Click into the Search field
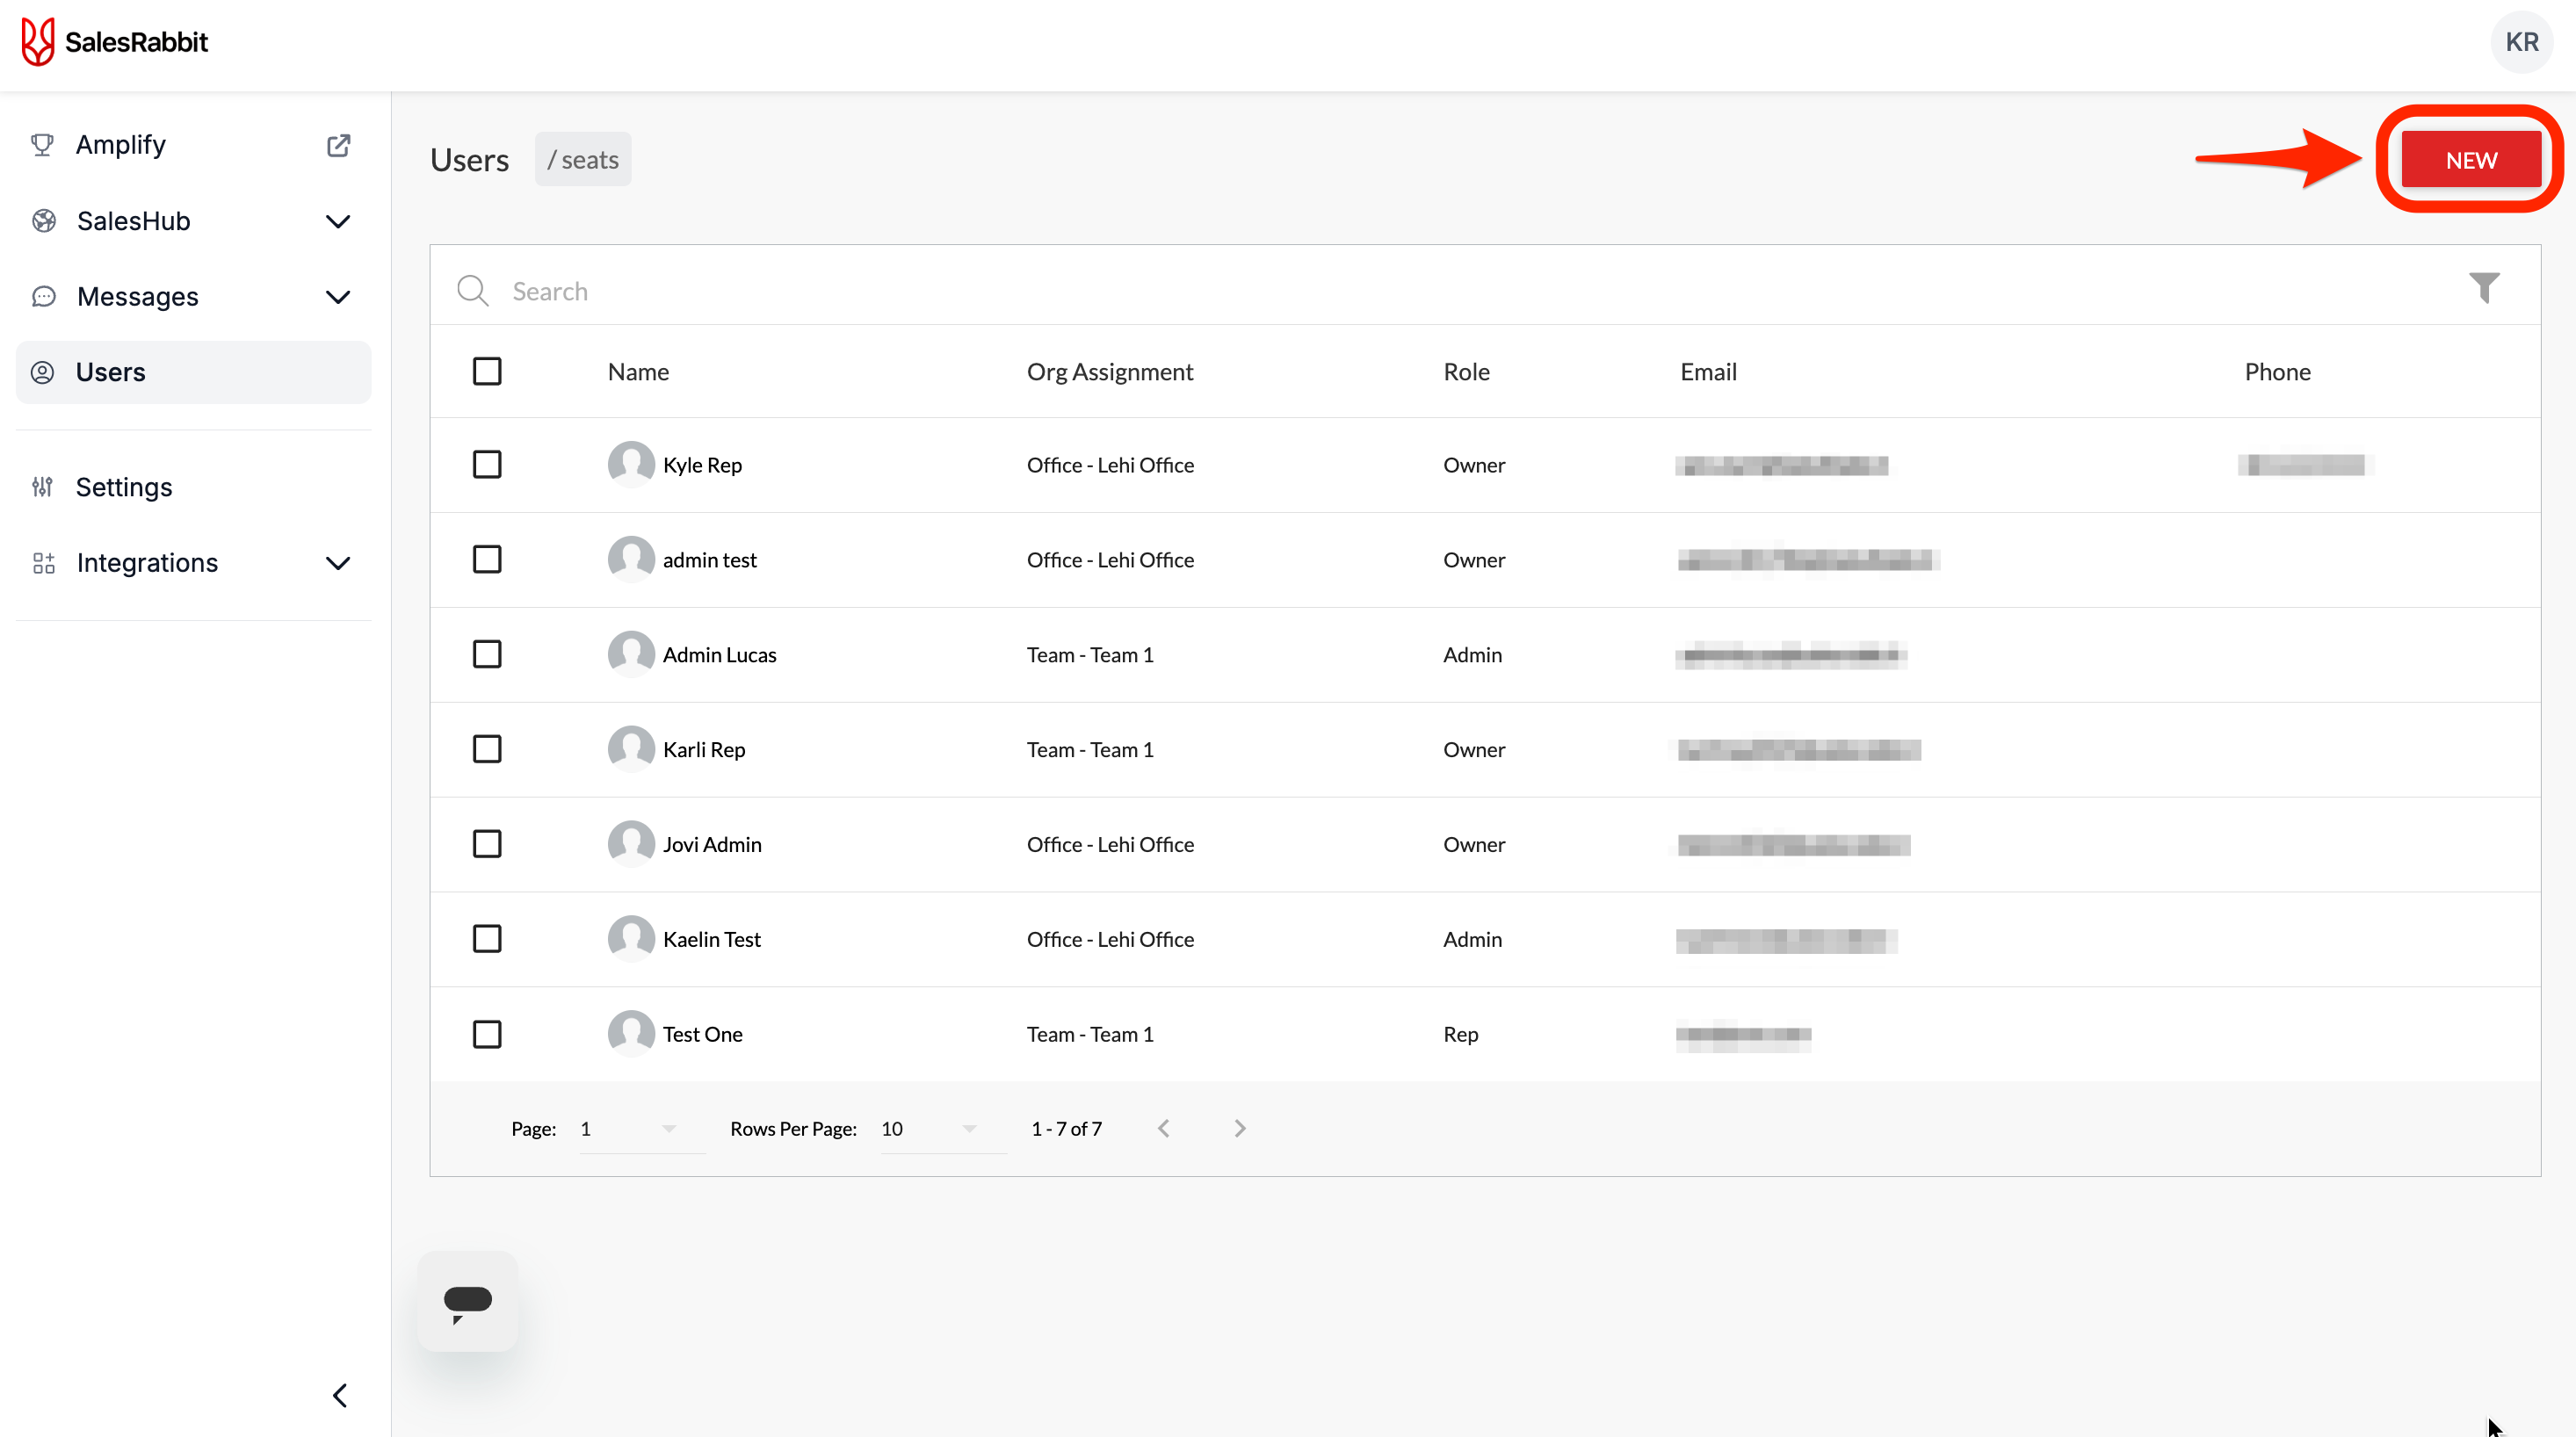This screenshot has height=1437, width=2576. tap(1400, 291)
